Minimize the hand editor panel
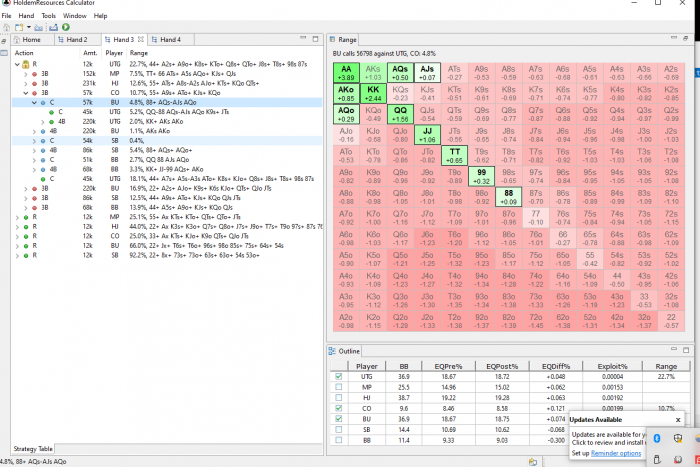Image resolution: width=700 pixels, height=467 pixels. [303, 38]
